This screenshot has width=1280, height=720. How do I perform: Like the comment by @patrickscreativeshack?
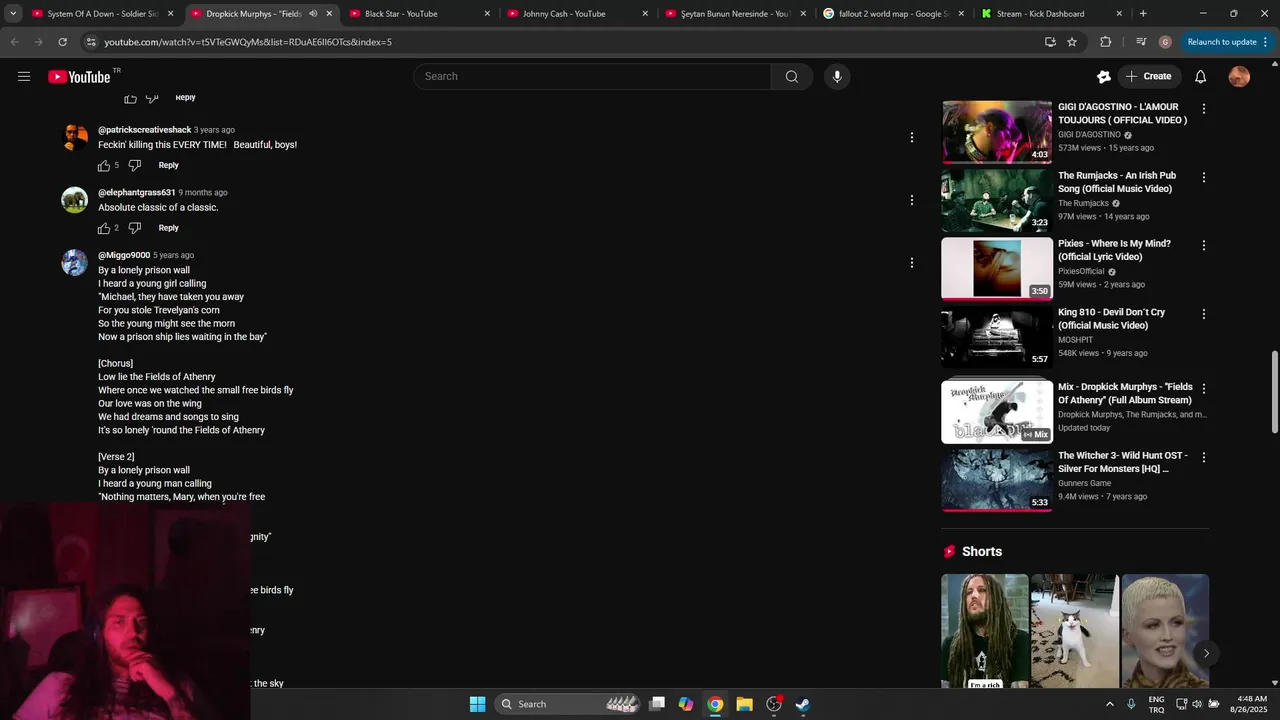104,165
